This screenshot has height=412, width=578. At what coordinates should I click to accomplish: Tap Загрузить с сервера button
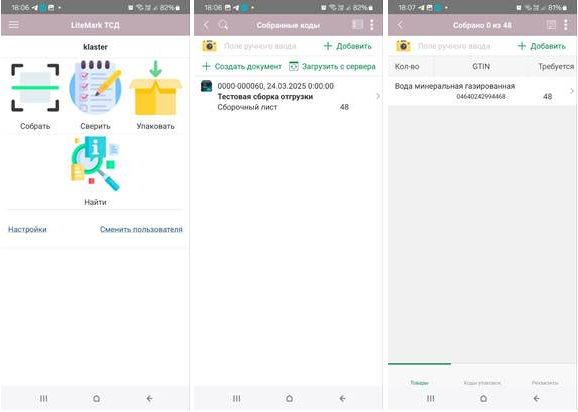coord(332,66)
